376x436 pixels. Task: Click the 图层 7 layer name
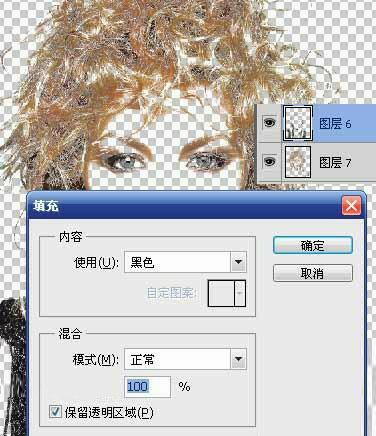coord(335,163)
